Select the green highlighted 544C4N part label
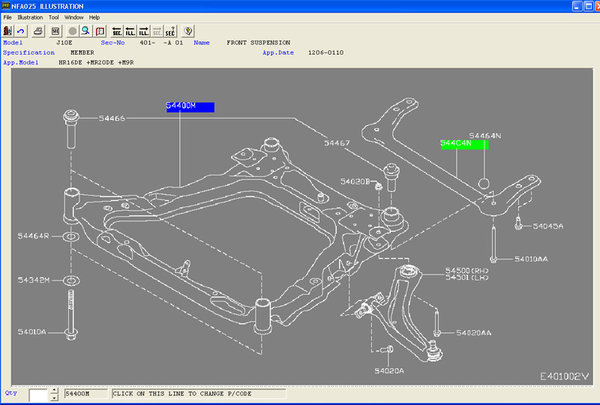 click(x=464, y=144)
